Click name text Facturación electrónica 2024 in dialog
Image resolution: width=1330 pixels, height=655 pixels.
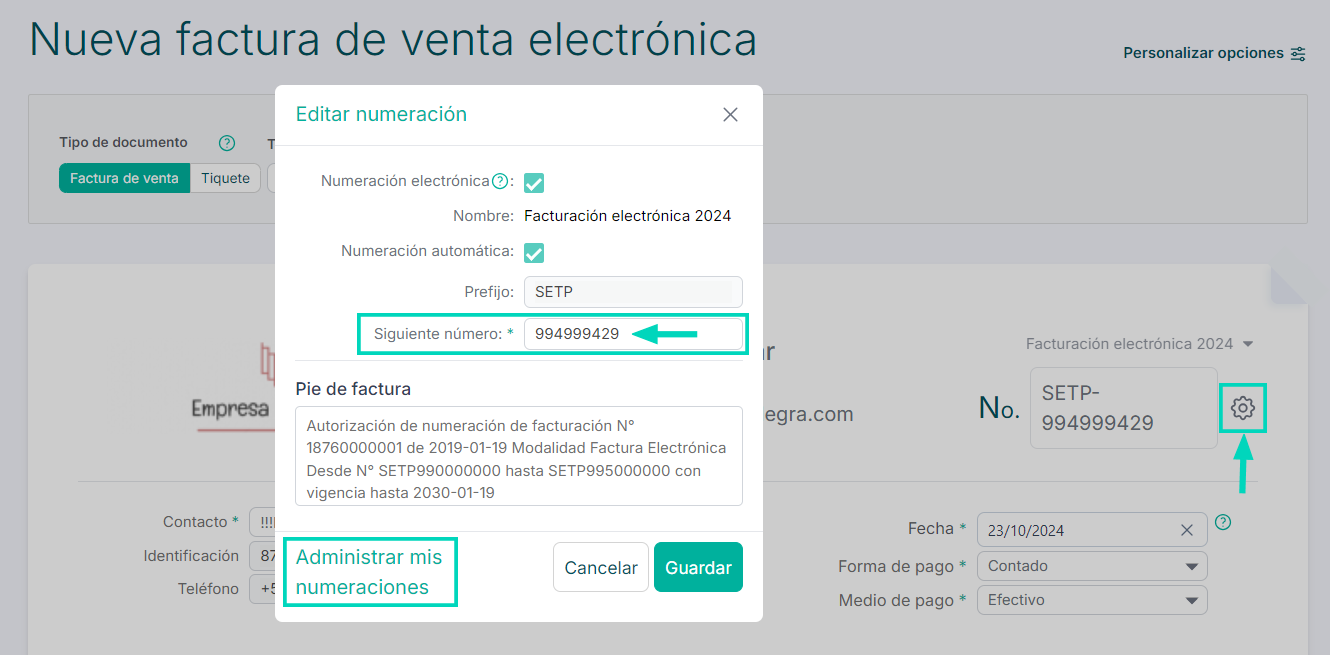pyautogui.click(x=627, y=216)
